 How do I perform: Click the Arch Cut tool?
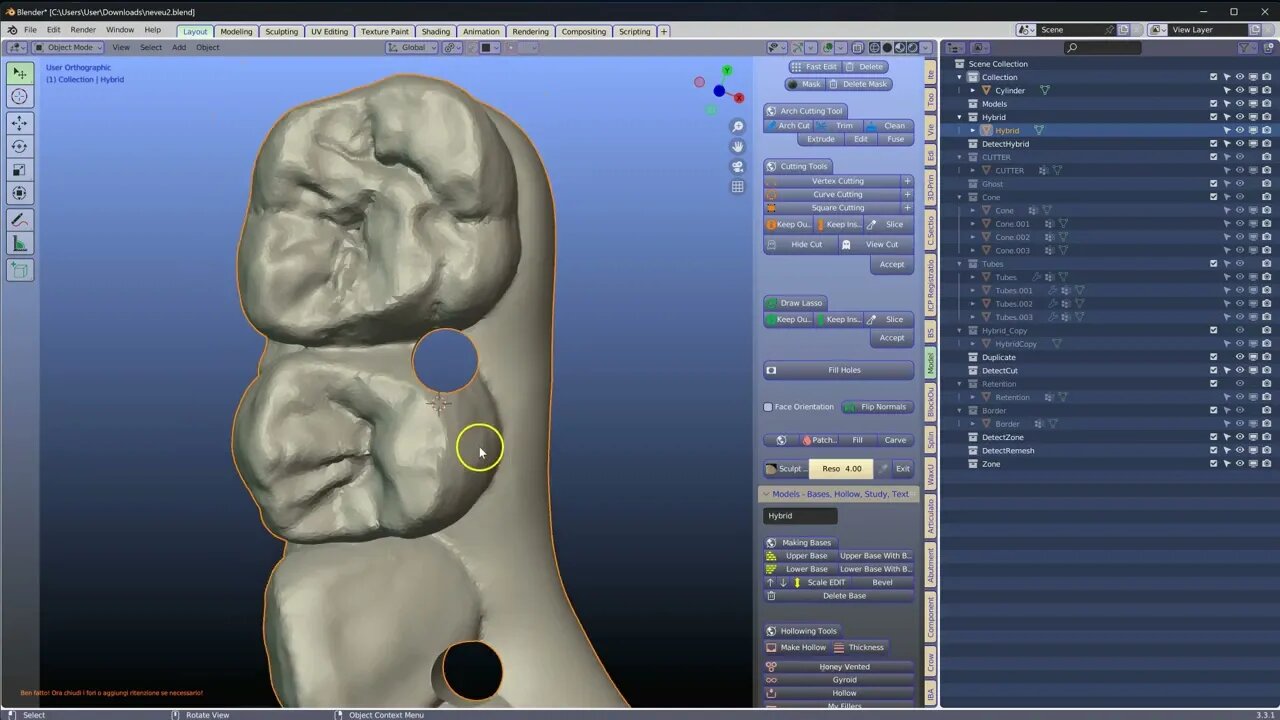pyautogui.click(x=788, y=126)
